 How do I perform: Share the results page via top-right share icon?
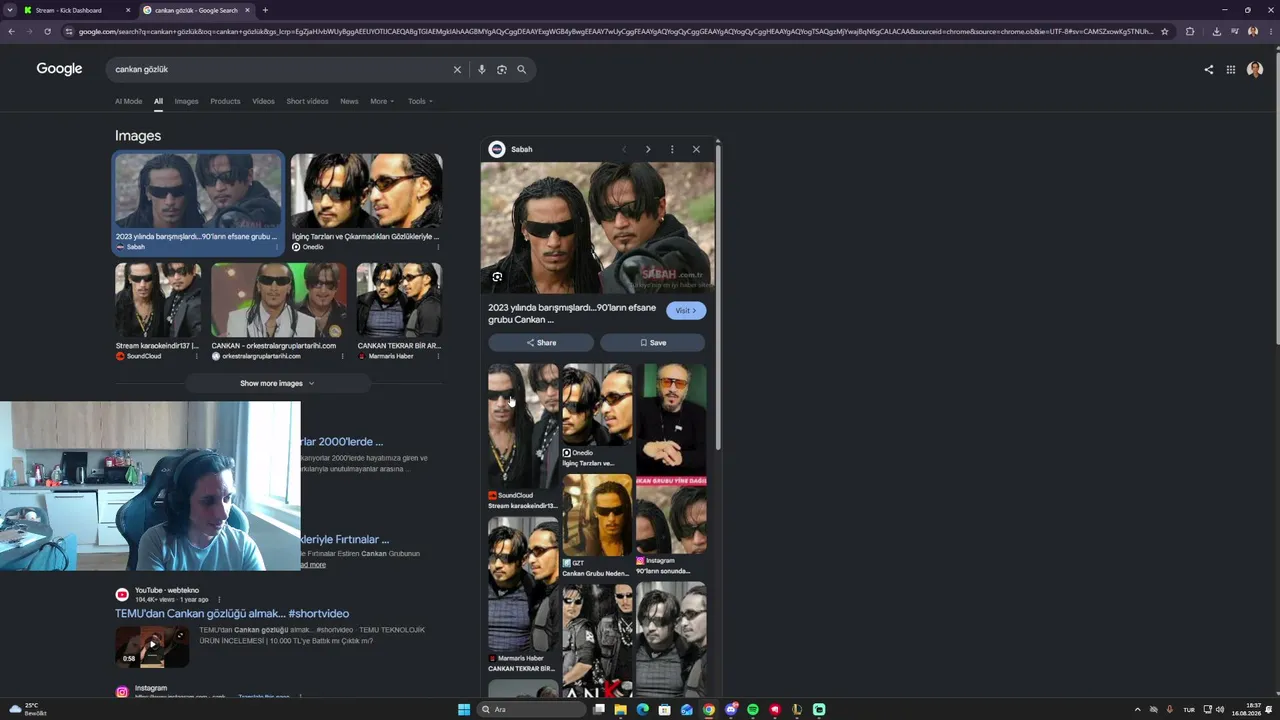(x=1208, y=70)
